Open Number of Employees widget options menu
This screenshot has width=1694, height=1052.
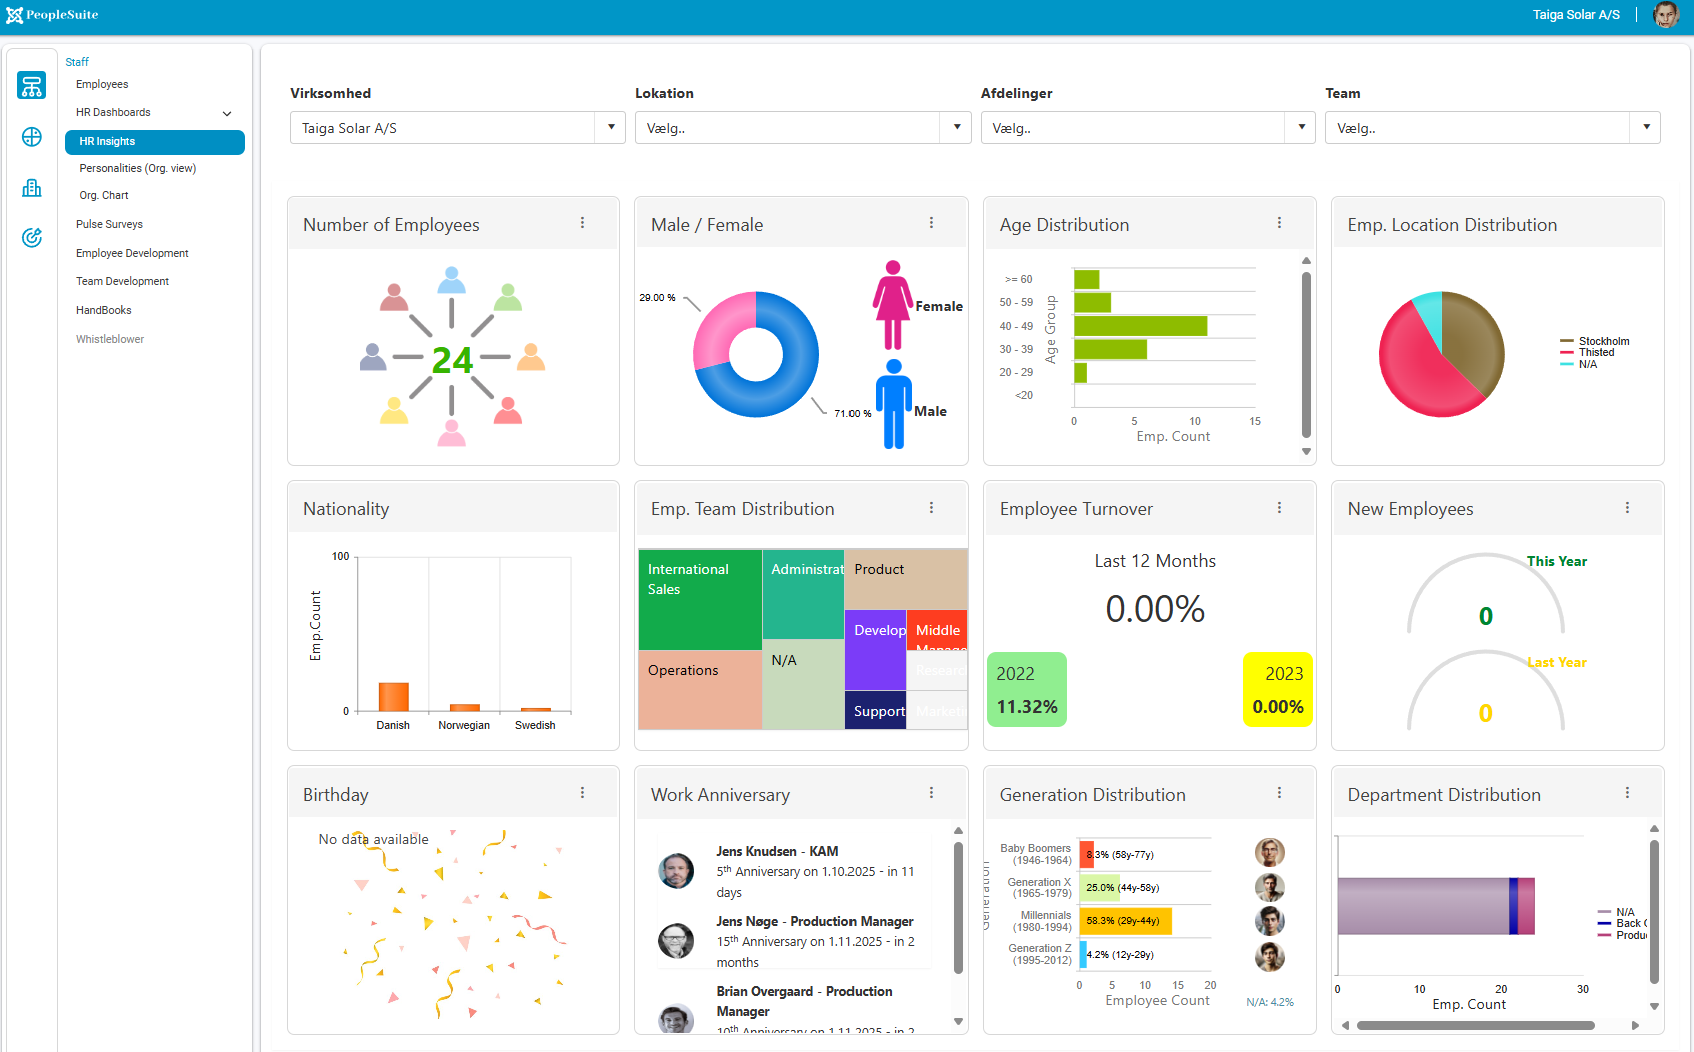coord(582,223)
